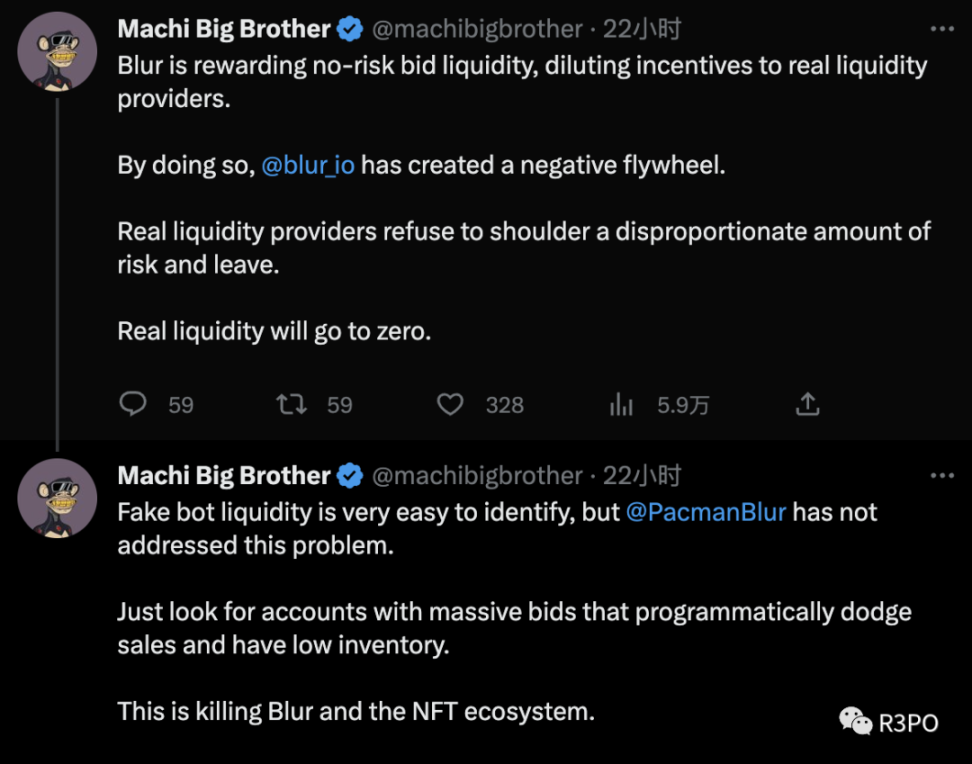The image size is (972, 764).
Task: Click the 328 likes count
Action: coord(505,405)
